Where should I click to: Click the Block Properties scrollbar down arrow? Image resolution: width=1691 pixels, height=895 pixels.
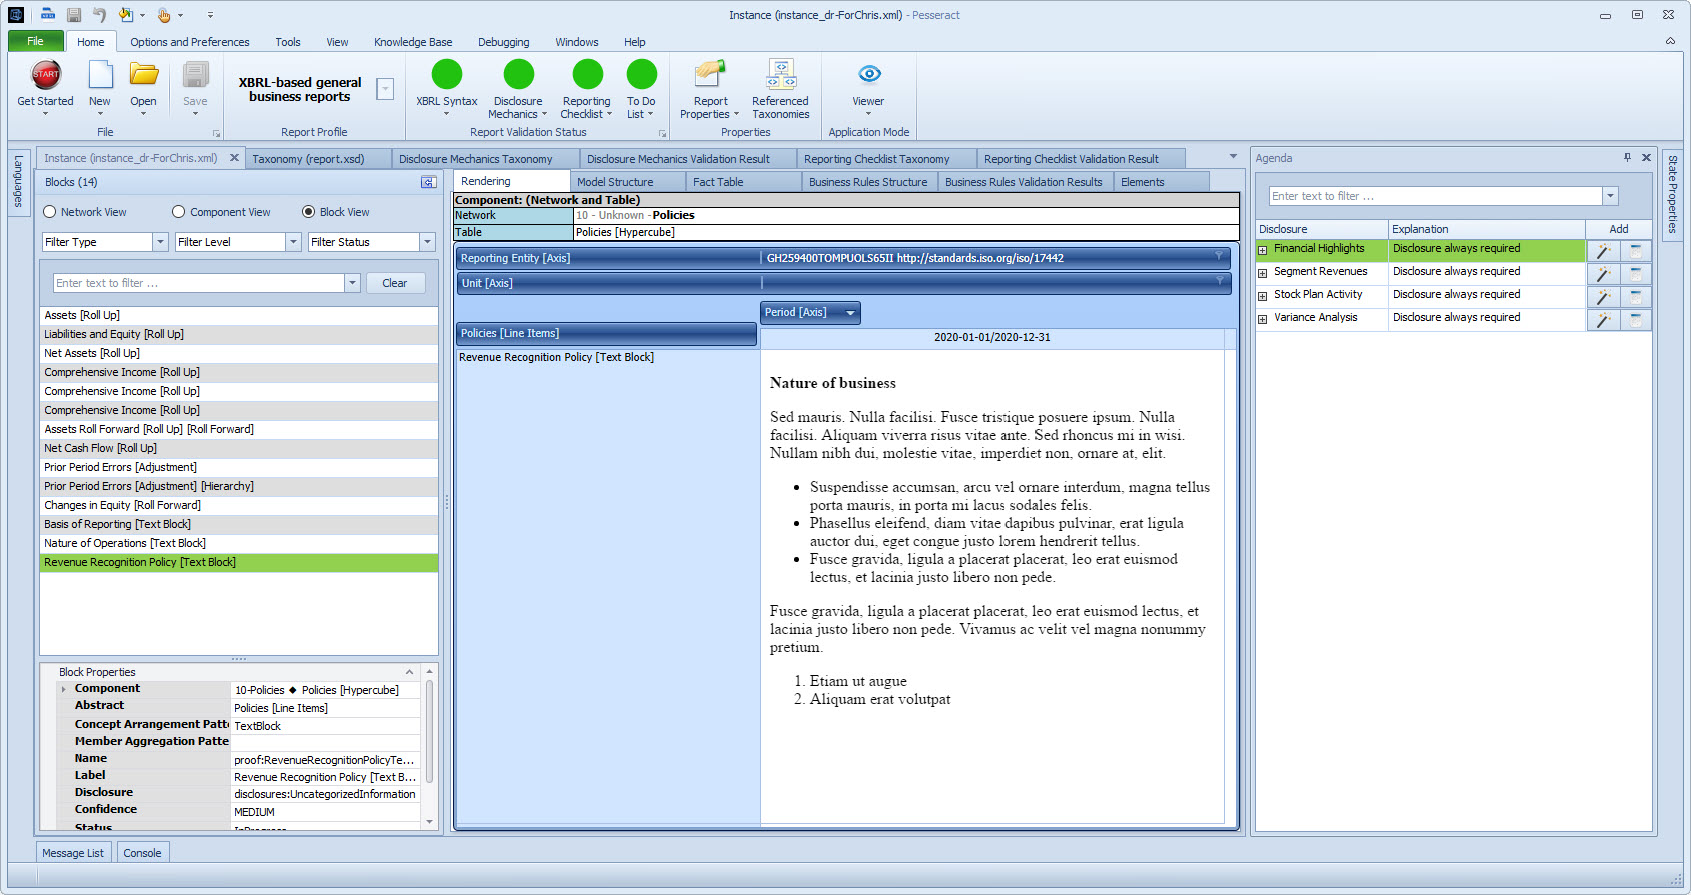(x=430, y=821)
